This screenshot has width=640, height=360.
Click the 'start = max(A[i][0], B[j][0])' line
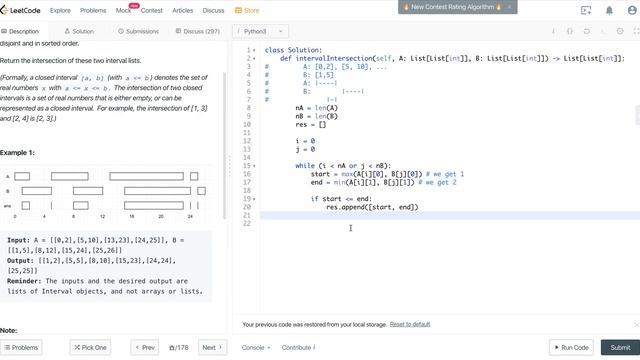click(x=367, y=174)
